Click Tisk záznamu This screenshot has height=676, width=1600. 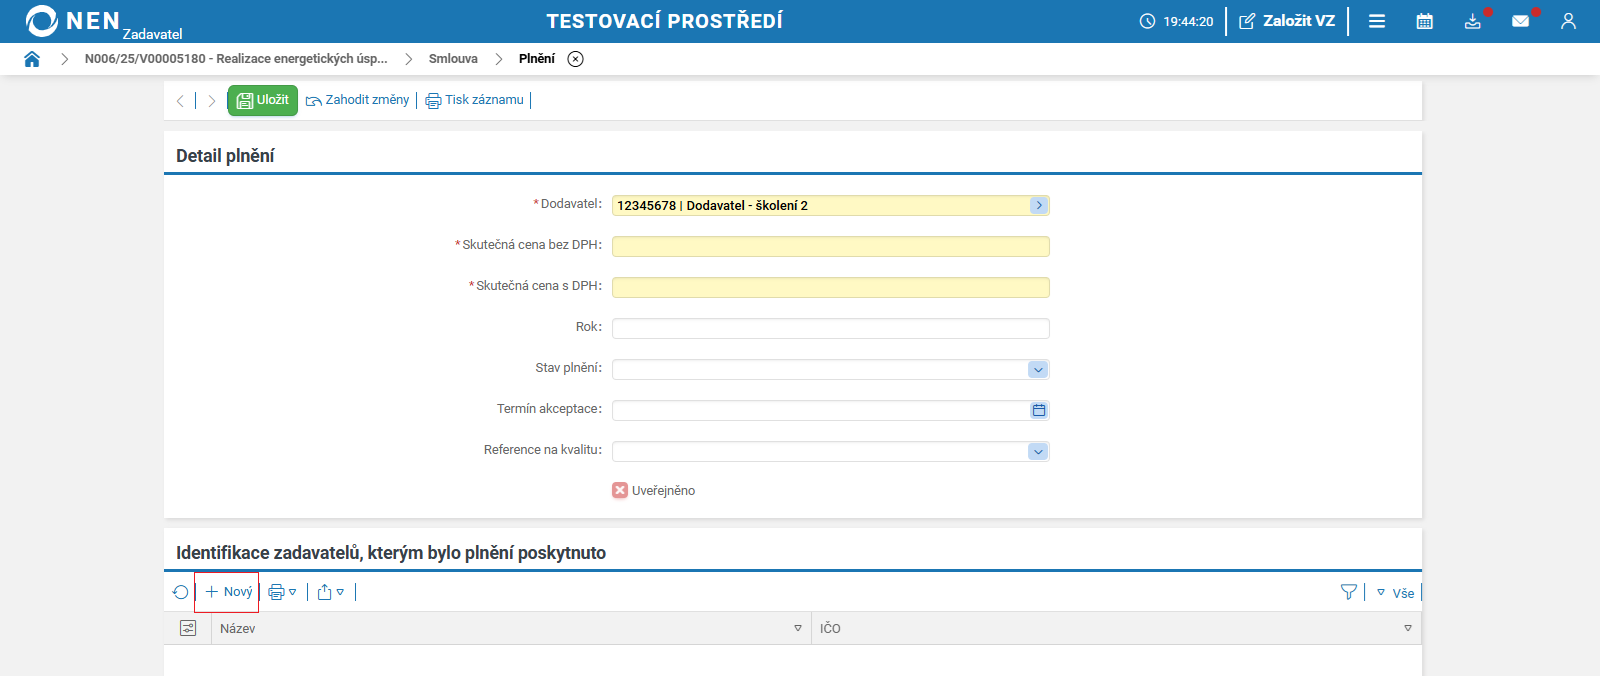click(474, 100)
